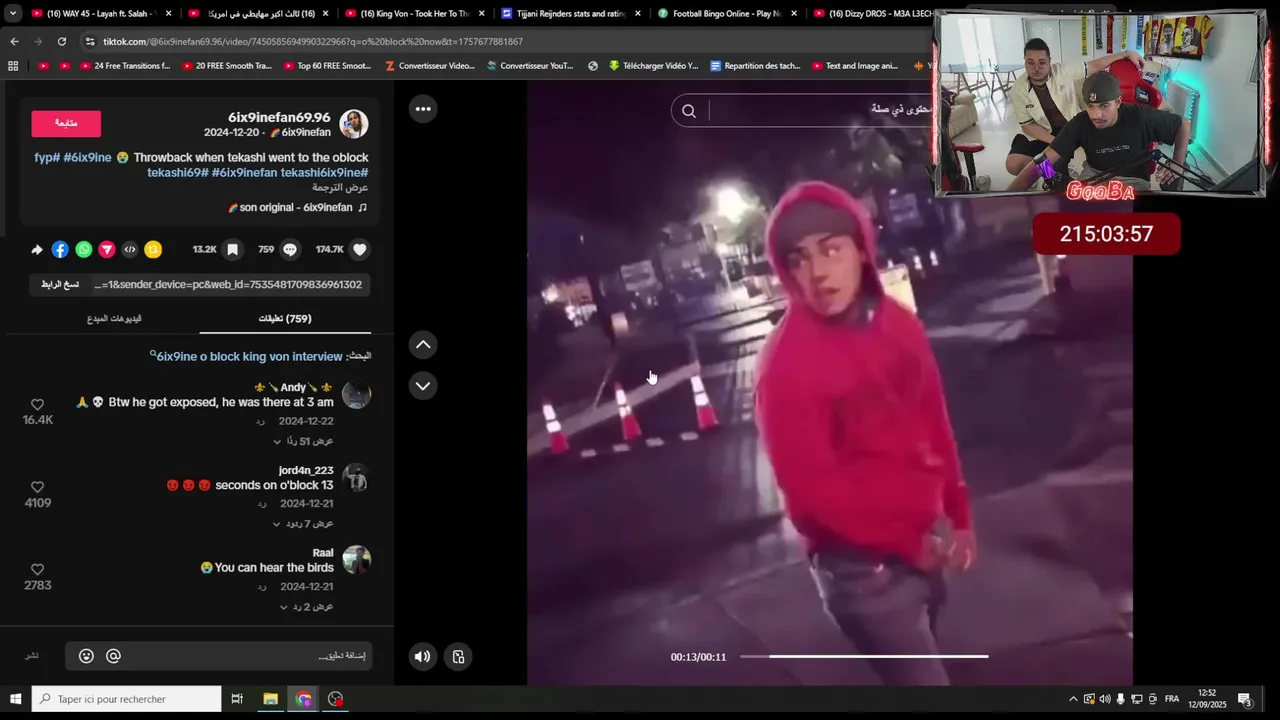1280x720 pixels.
Task: Switch to the creator videos tab
Action: pyautogui.click(x=114, y=319)
